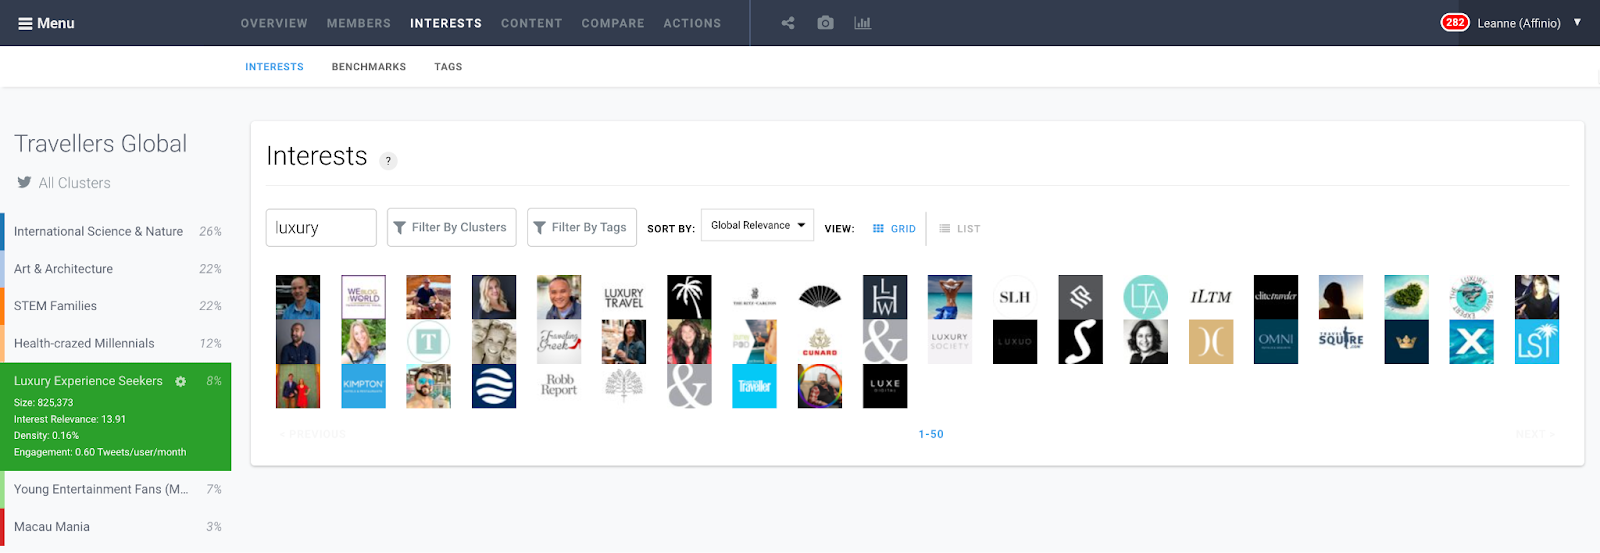Click the camera screenshot icon

825,23
